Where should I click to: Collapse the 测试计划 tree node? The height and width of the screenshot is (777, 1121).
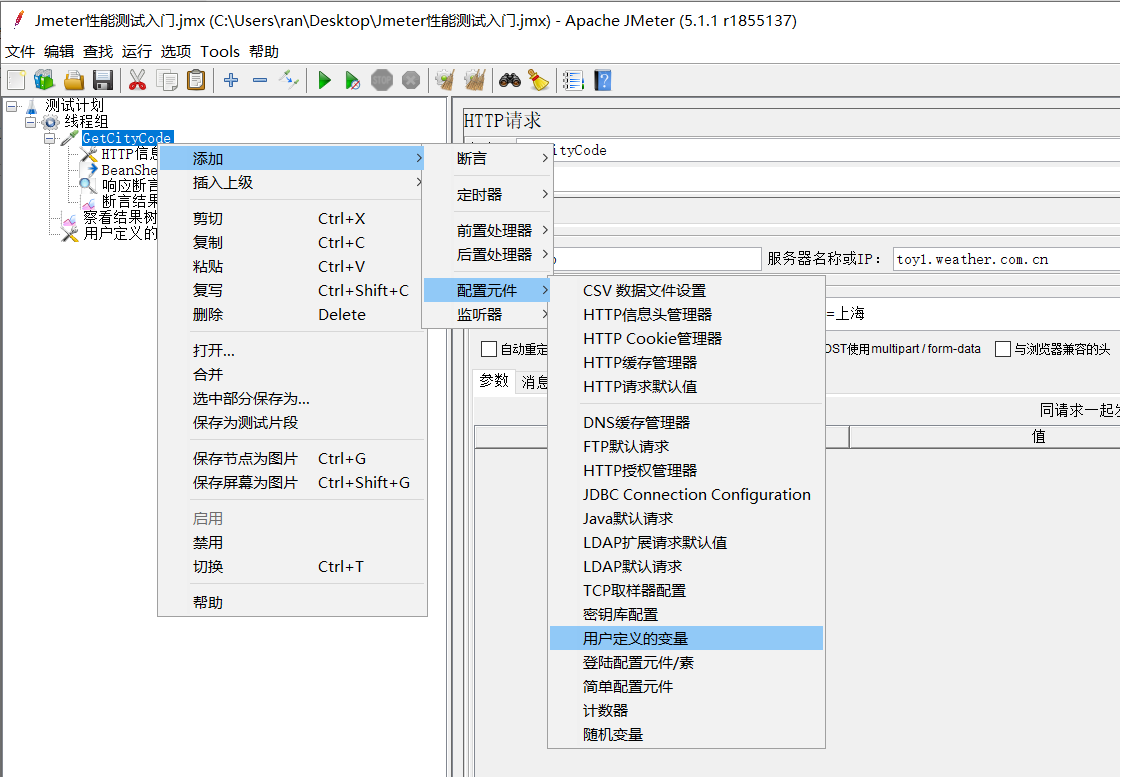coord(11,107)
